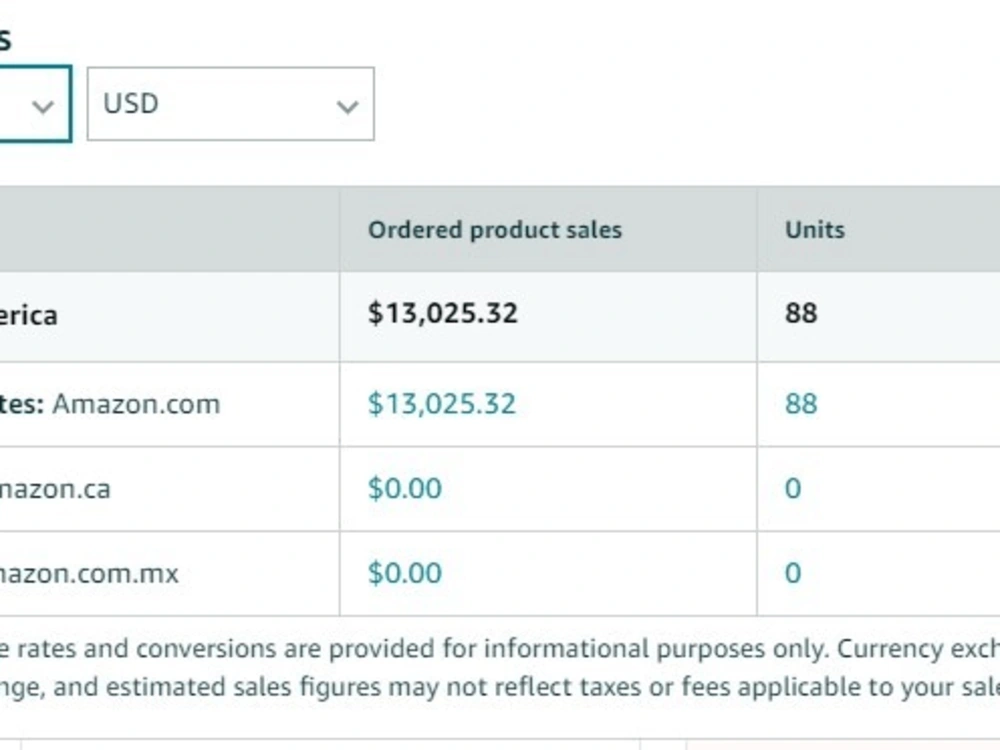Click the bold North America total $13,025.32
This screenshot has width=1000, height=750.
point(443,313)
